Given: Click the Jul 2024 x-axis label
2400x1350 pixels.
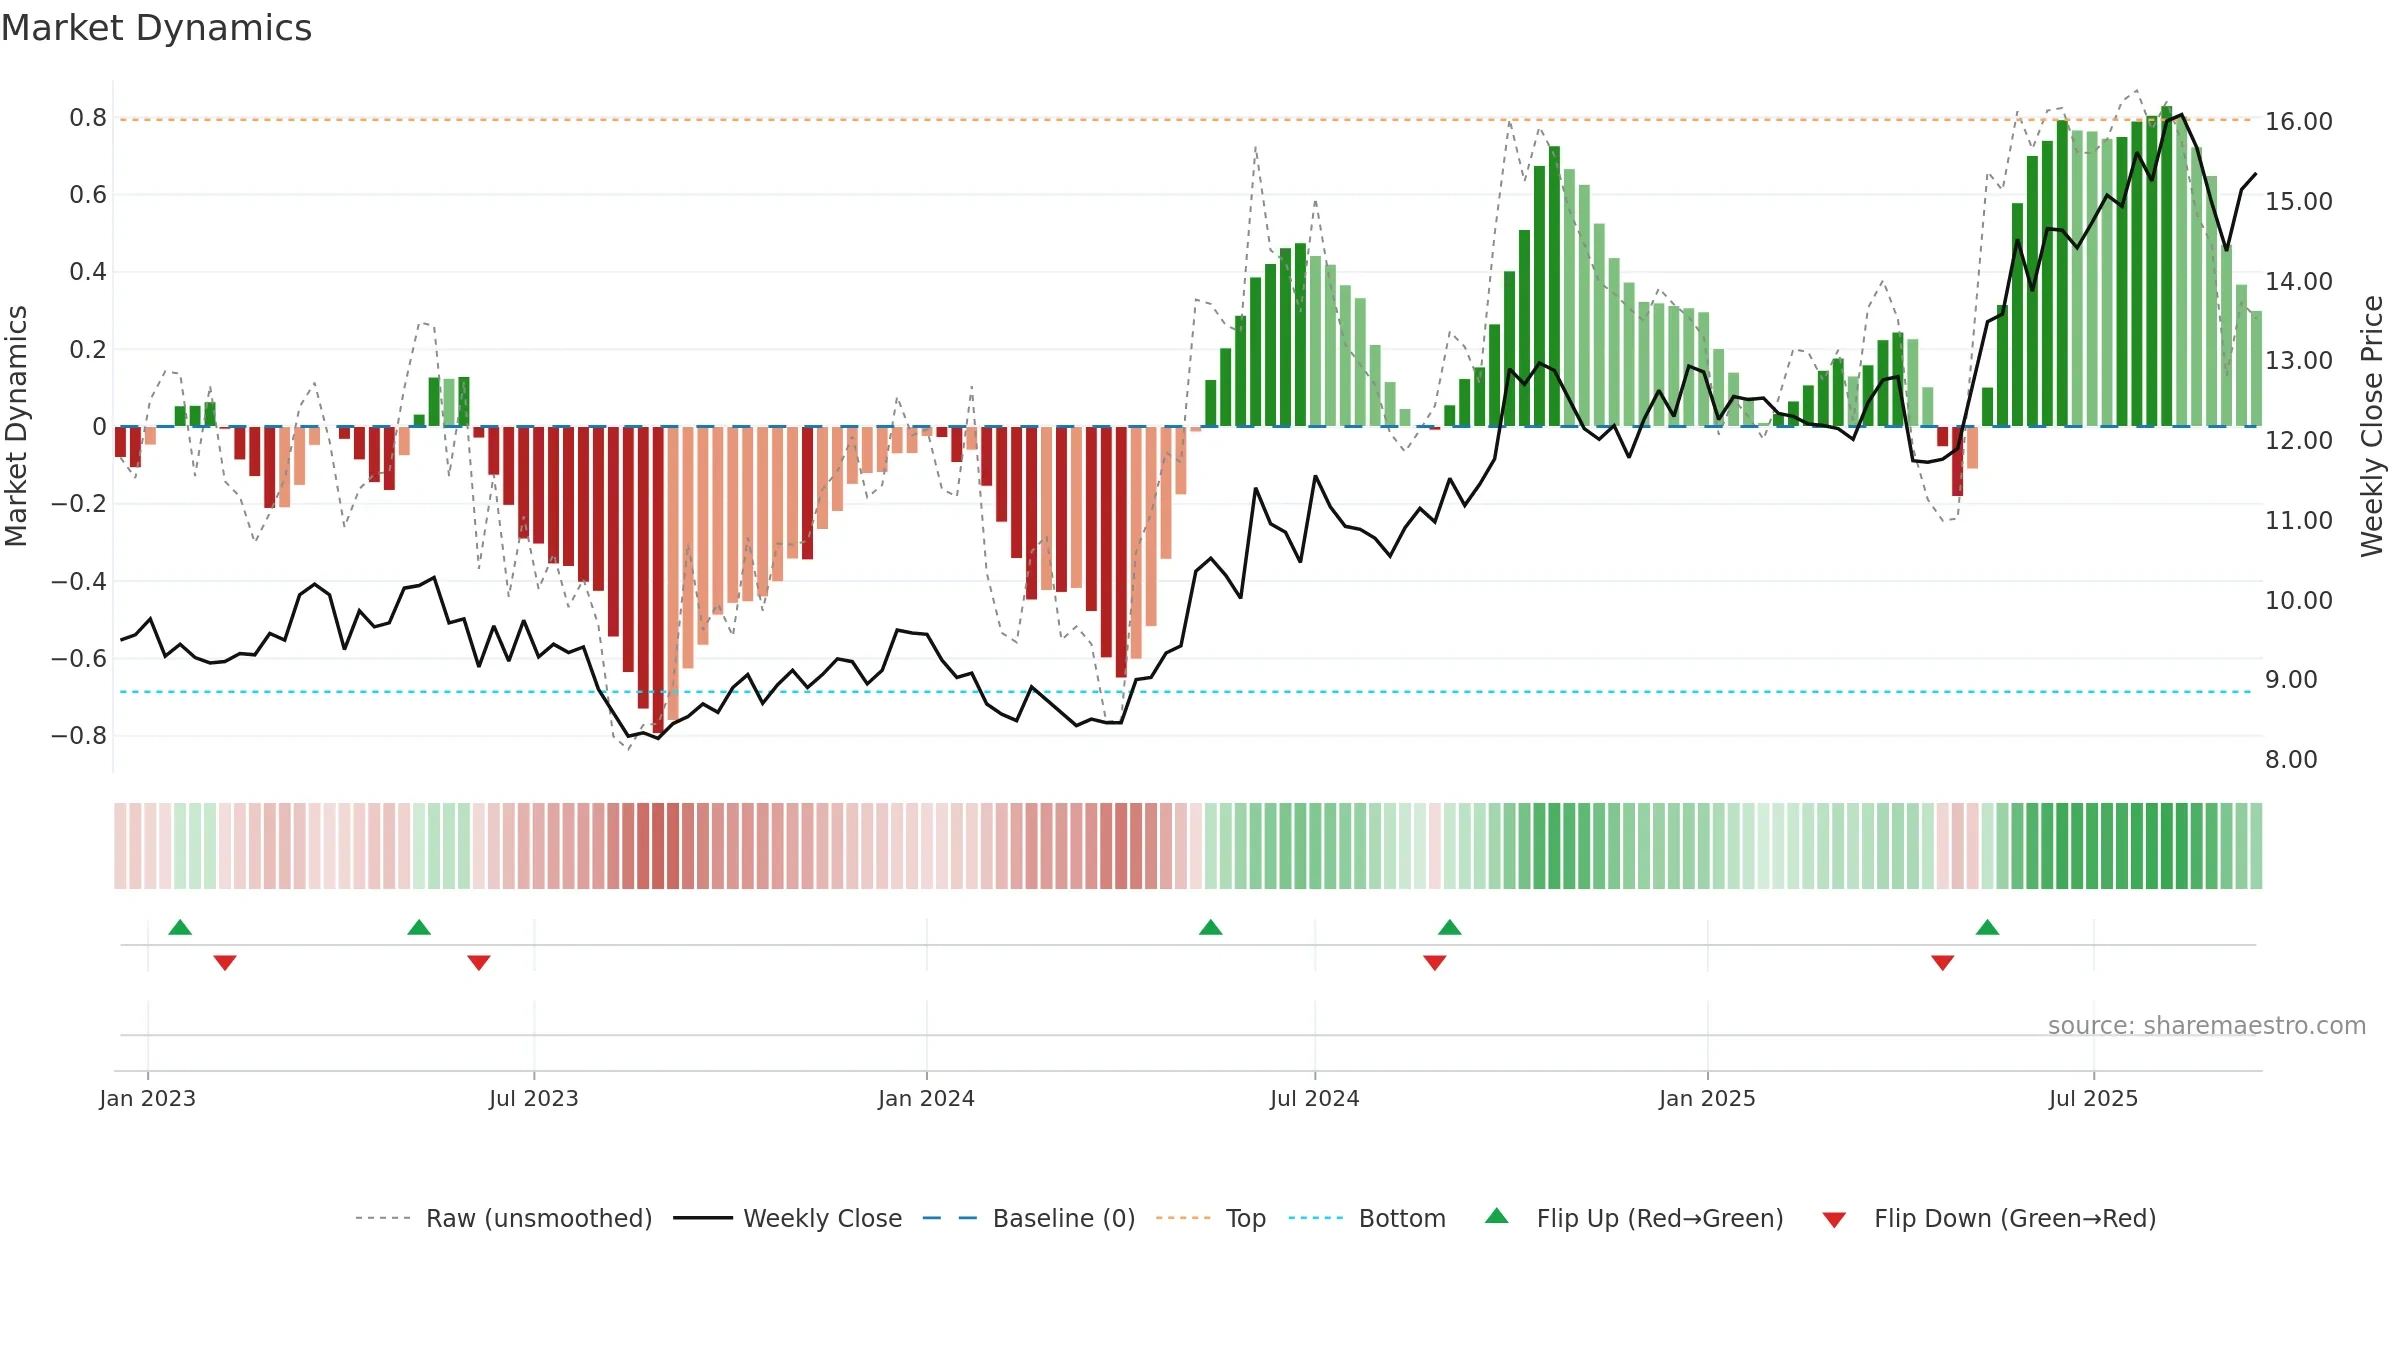Looking at the screenshot, I should tap(1315, 1098).
